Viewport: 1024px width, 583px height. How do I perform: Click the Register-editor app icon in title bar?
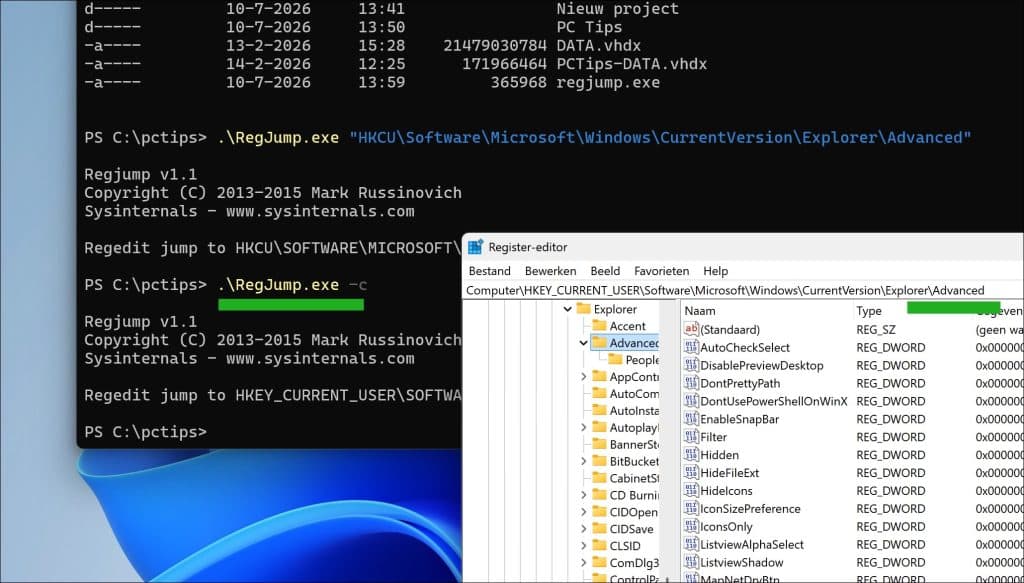tap(475, 247)
